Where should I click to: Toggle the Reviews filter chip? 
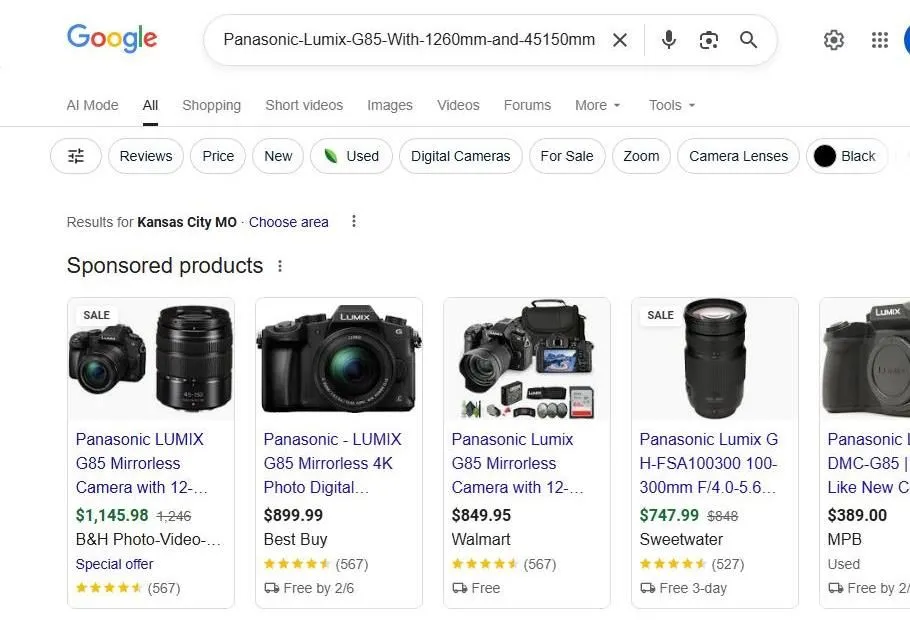tap(145, 156)
